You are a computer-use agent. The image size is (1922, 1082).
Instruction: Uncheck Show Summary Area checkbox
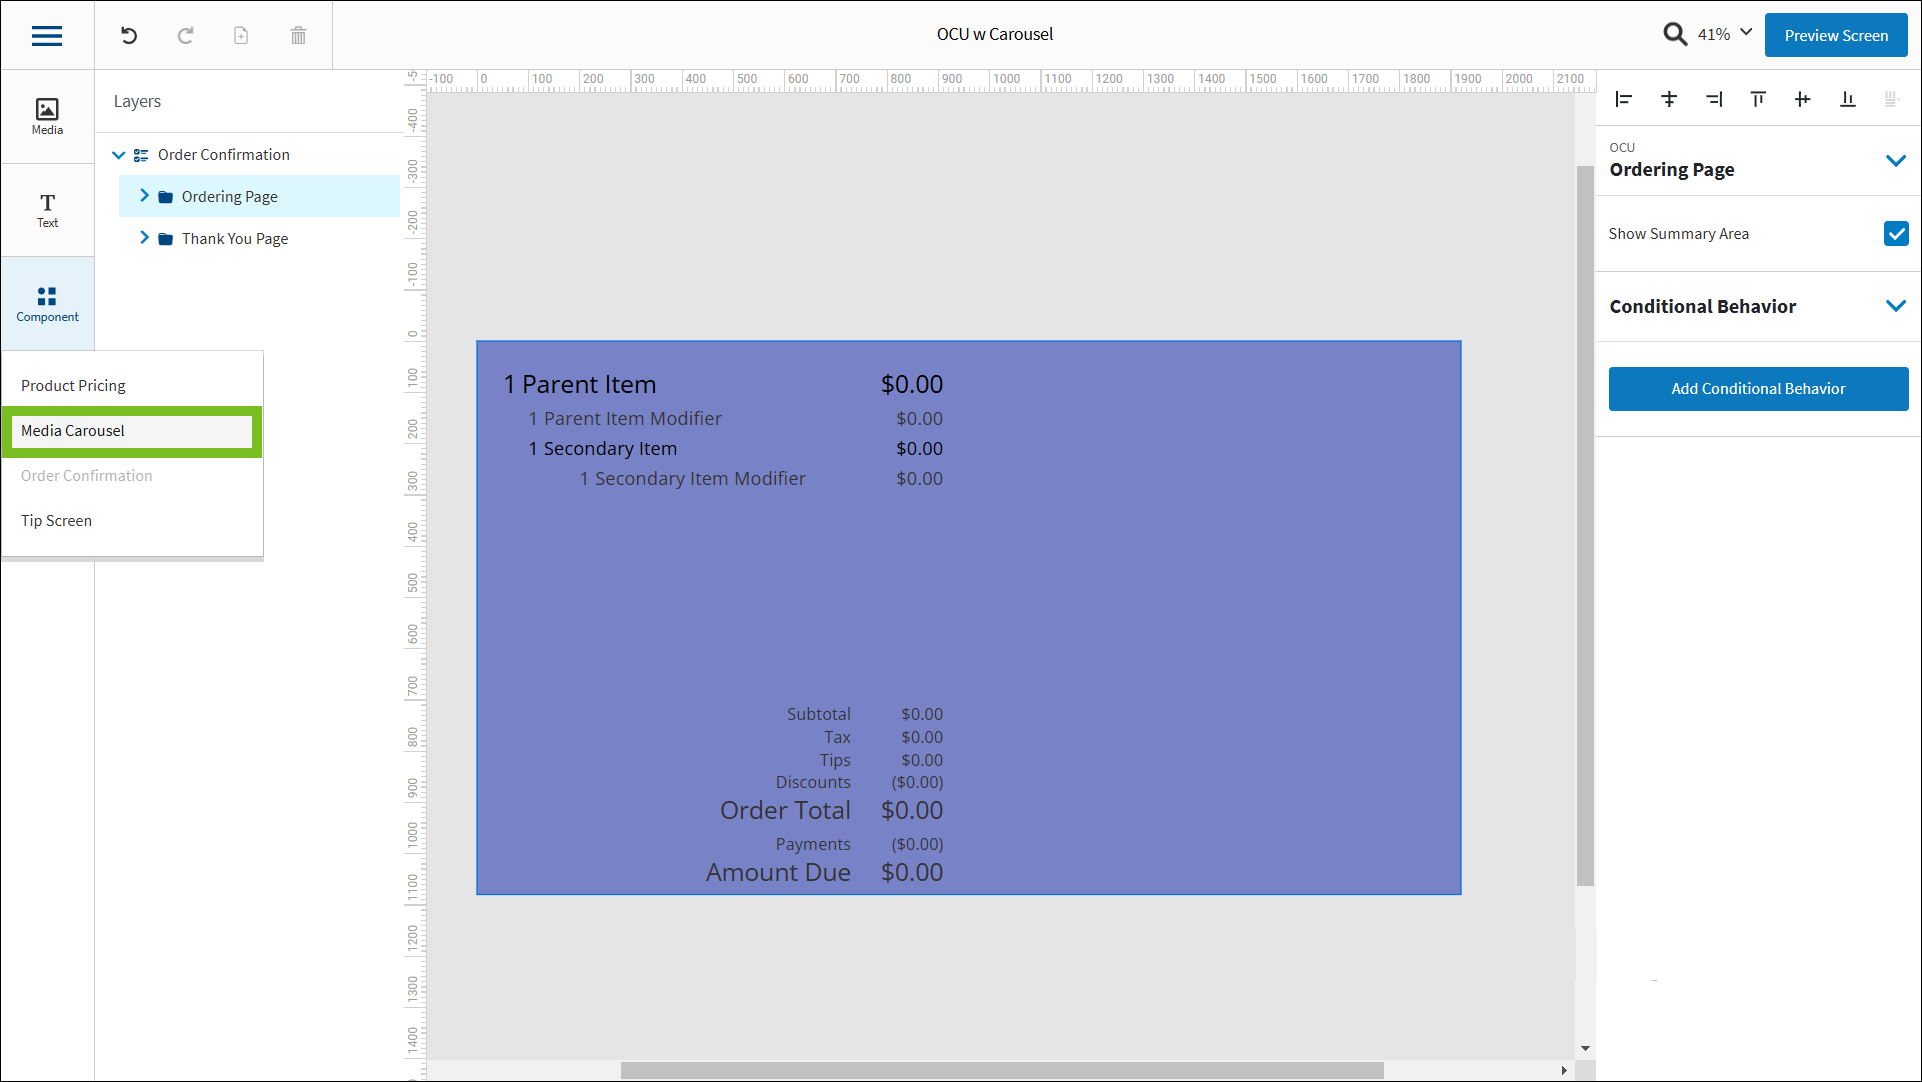1895,234
